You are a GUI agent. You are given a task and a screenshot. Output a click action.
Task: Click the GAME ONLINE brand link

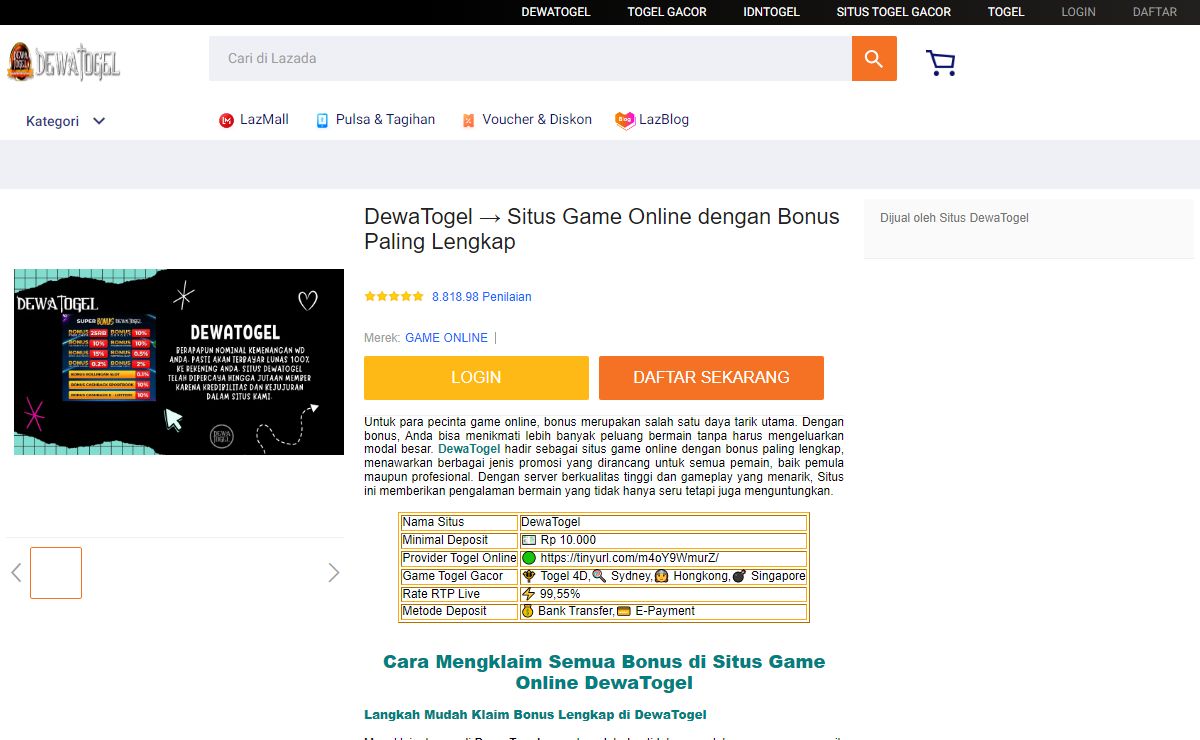pos(446,338)
